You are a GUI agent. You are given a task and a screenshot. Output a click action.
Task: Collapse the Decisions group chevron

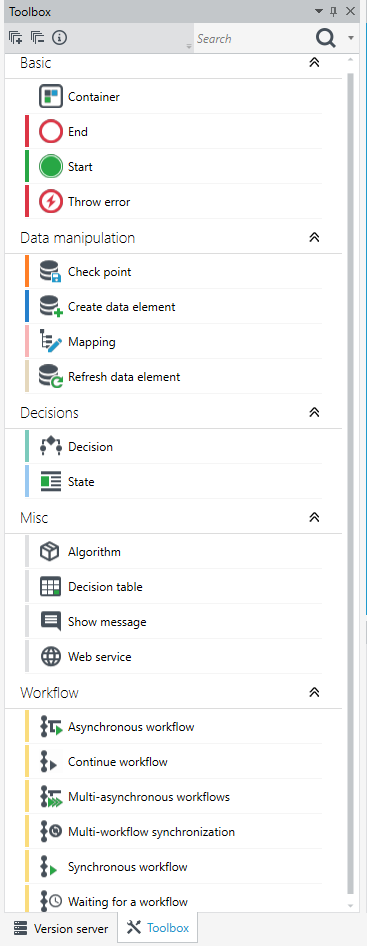tap(314, 413)
